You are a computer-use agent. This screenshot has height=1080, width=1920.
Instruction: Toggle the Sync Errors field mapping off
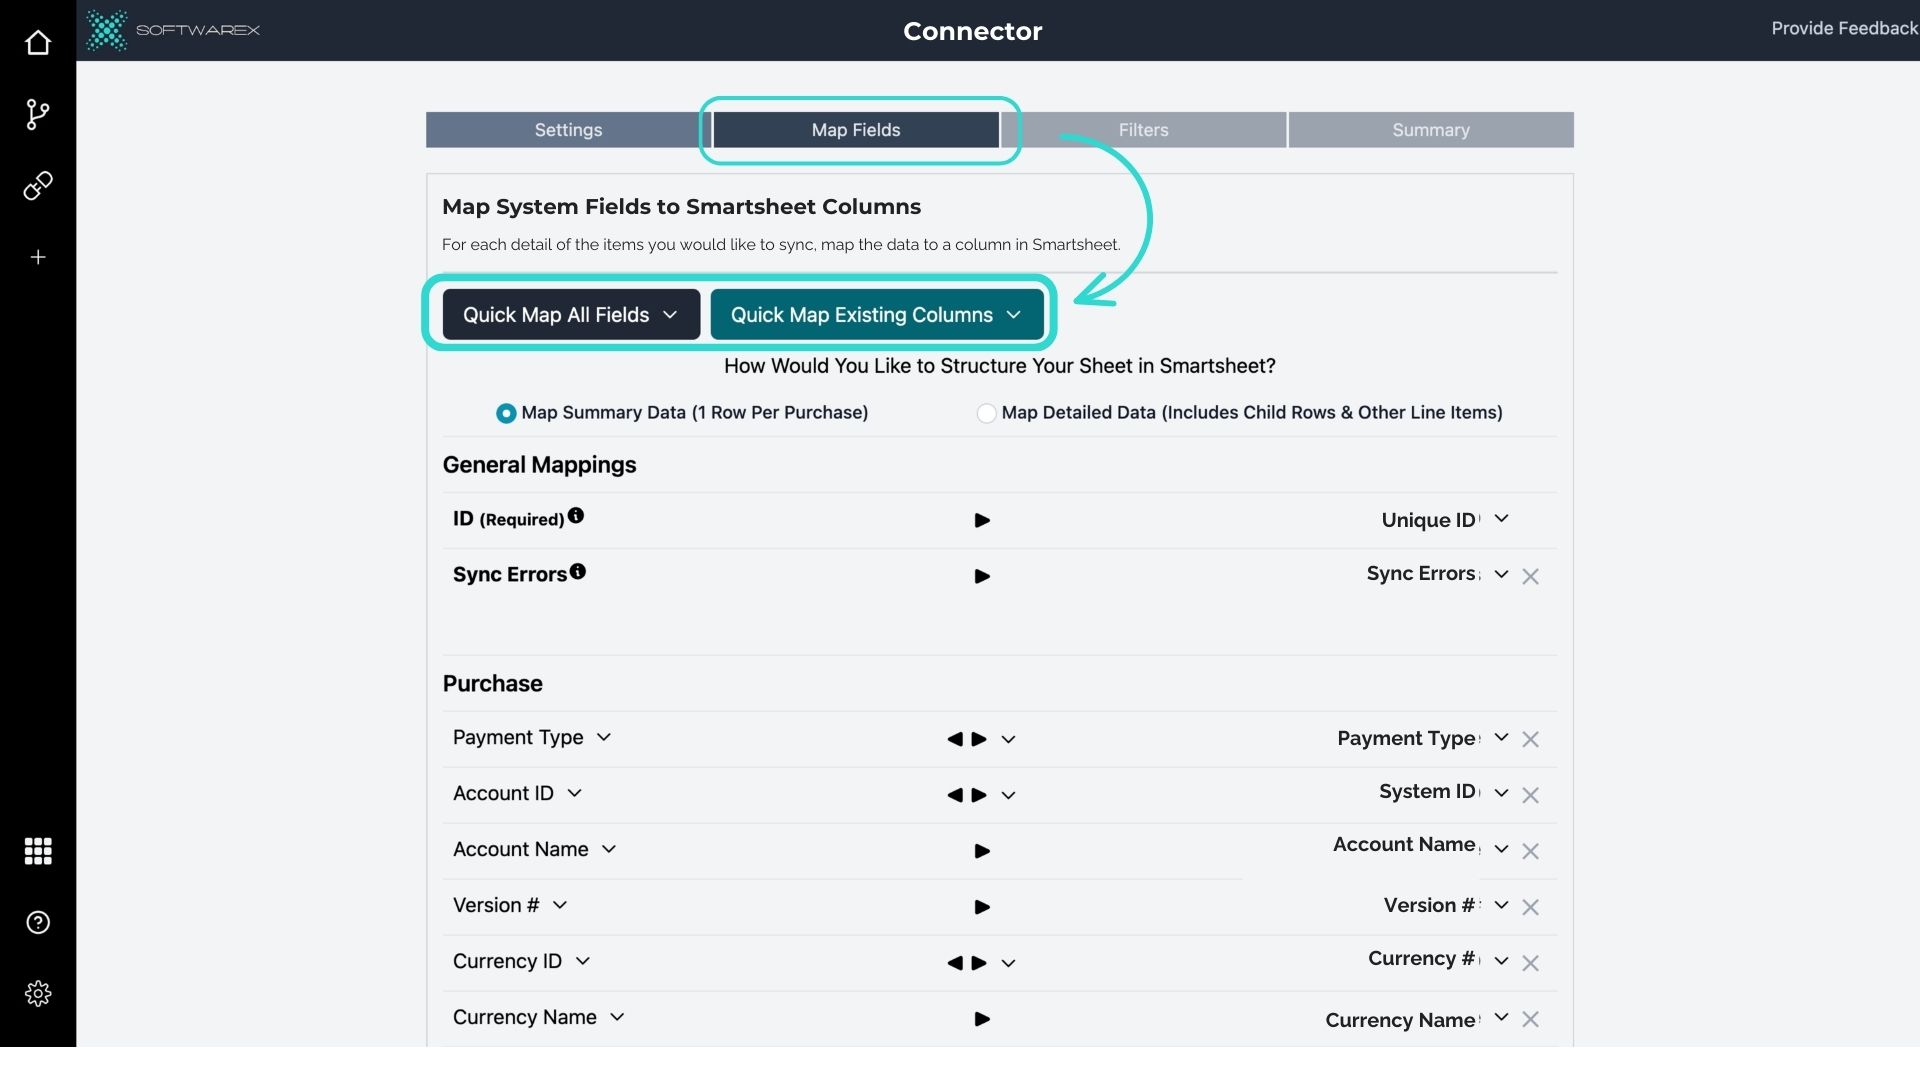(1530, 575)
